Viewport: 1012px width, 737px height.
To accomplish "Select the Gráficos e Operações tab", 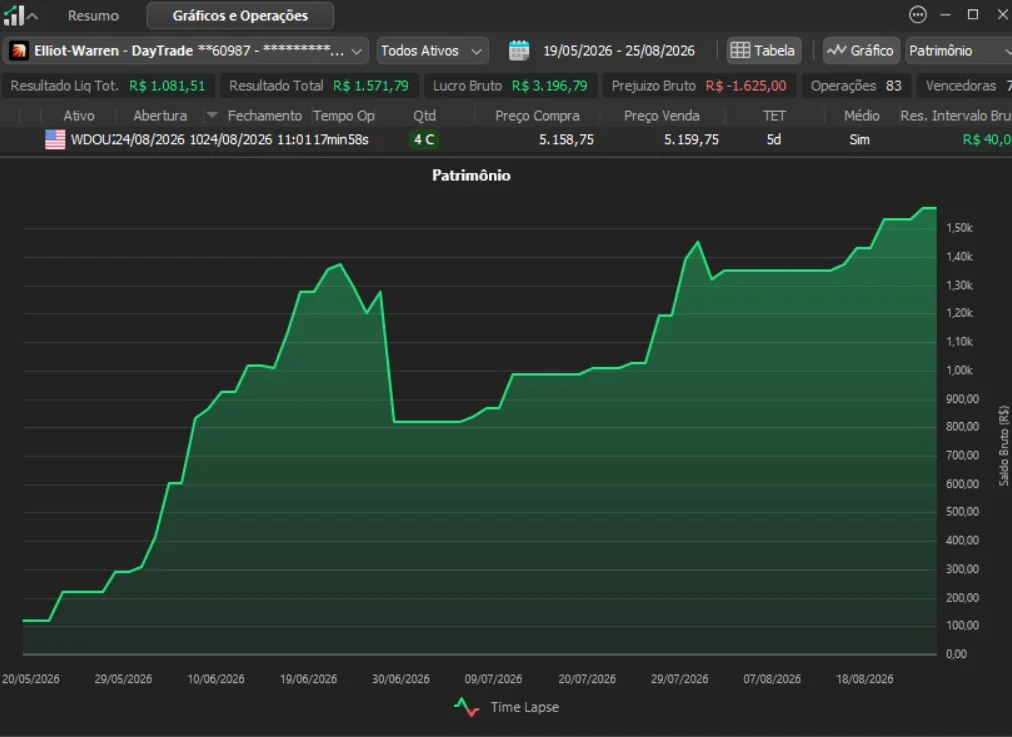I will 240,15.
